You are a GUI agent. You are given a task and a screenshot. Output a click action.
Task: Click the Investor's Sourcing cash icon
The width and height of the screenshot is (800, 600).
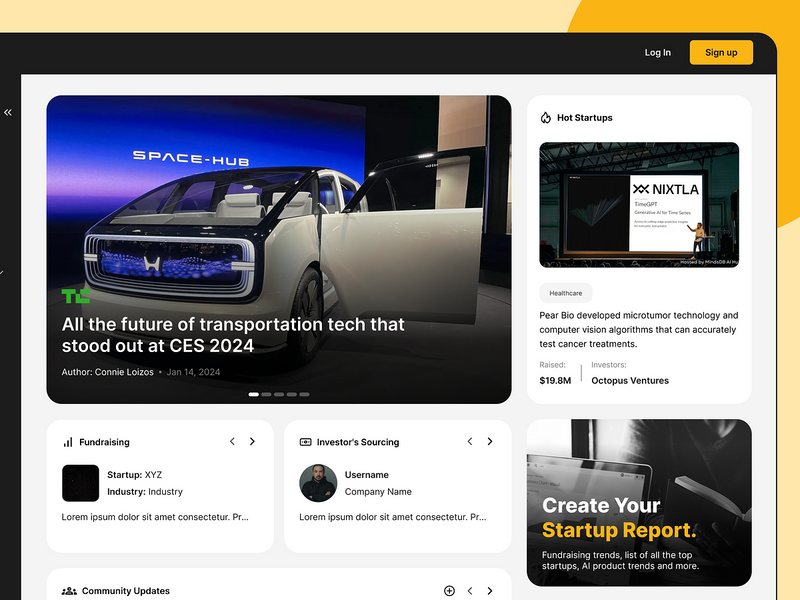(x=307, y=441)
